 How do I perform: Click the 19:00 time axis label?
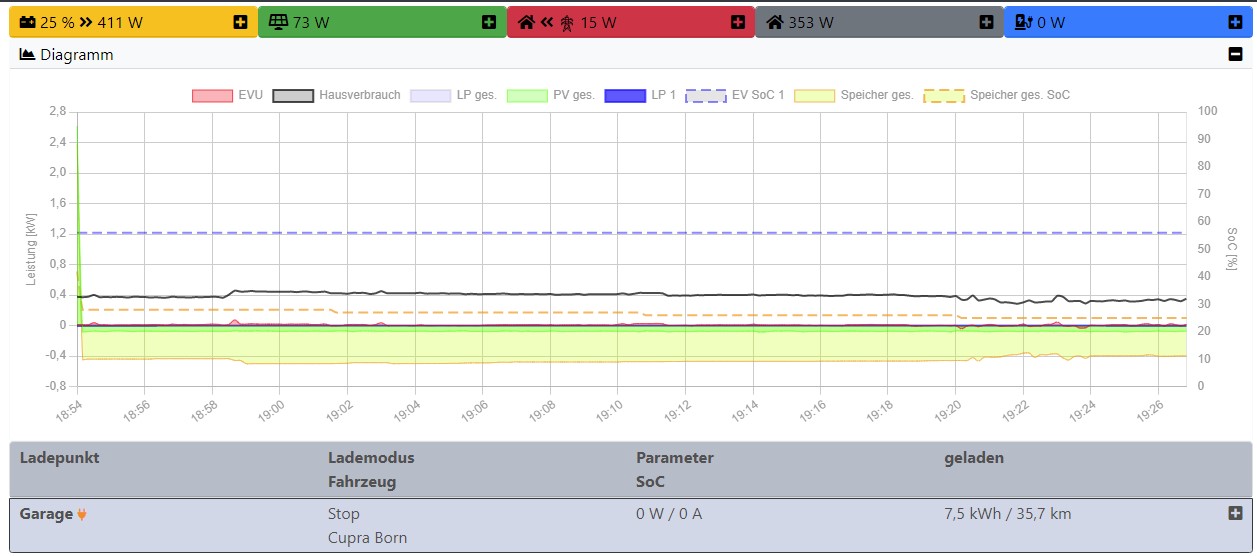point(273,410)
